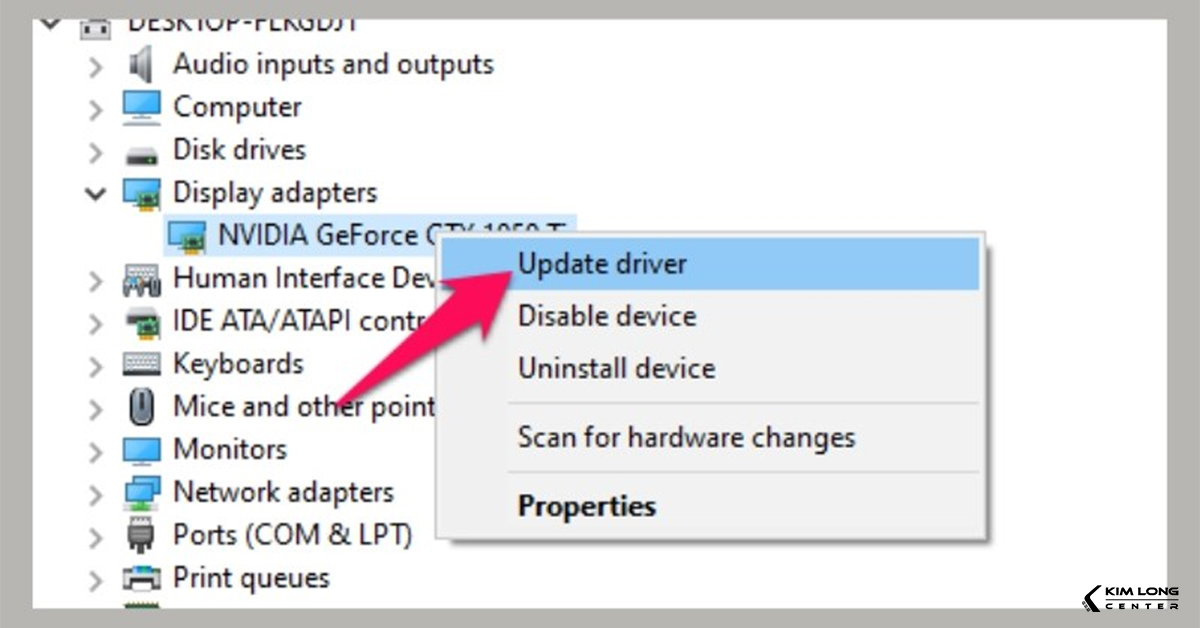
Task: Expand the Audio inputs and outputs node
Action: pyautogui.click(x=96, y=66)
